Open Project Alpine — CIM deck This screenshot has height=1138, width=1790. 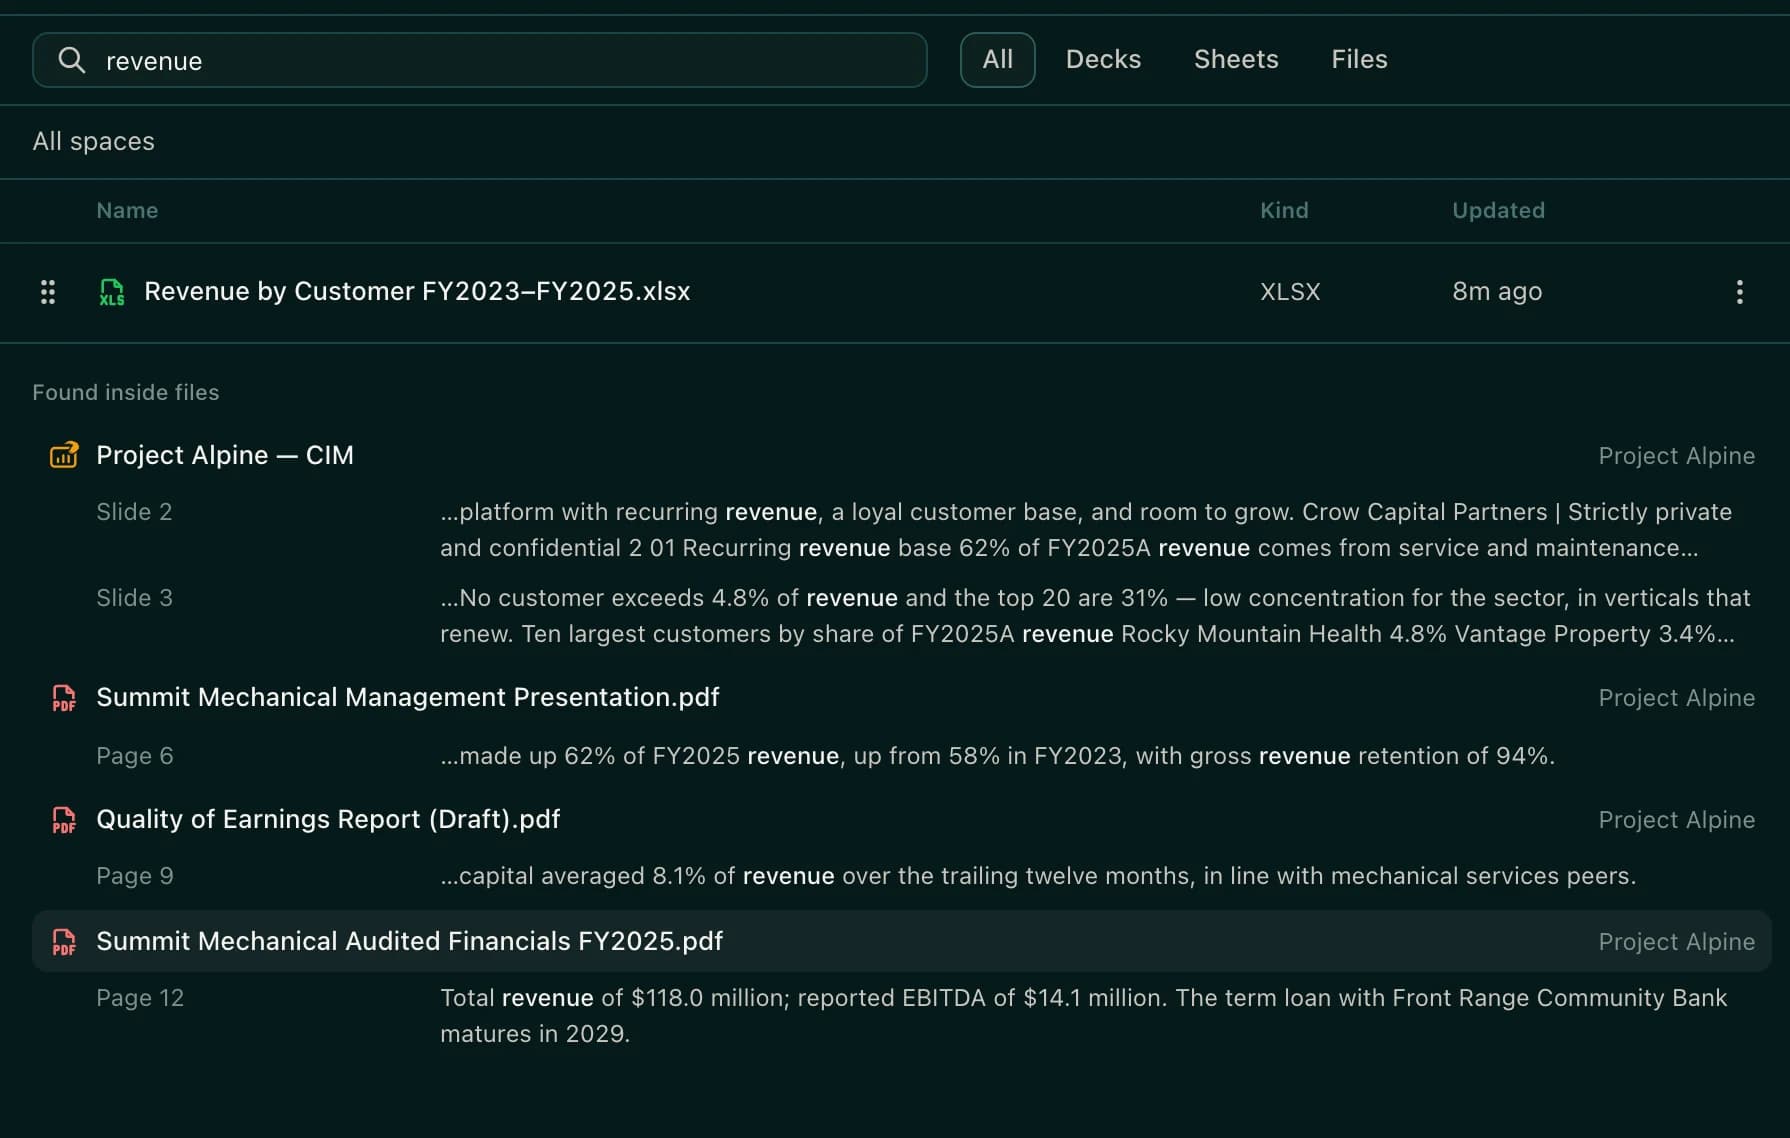(225, 455)
